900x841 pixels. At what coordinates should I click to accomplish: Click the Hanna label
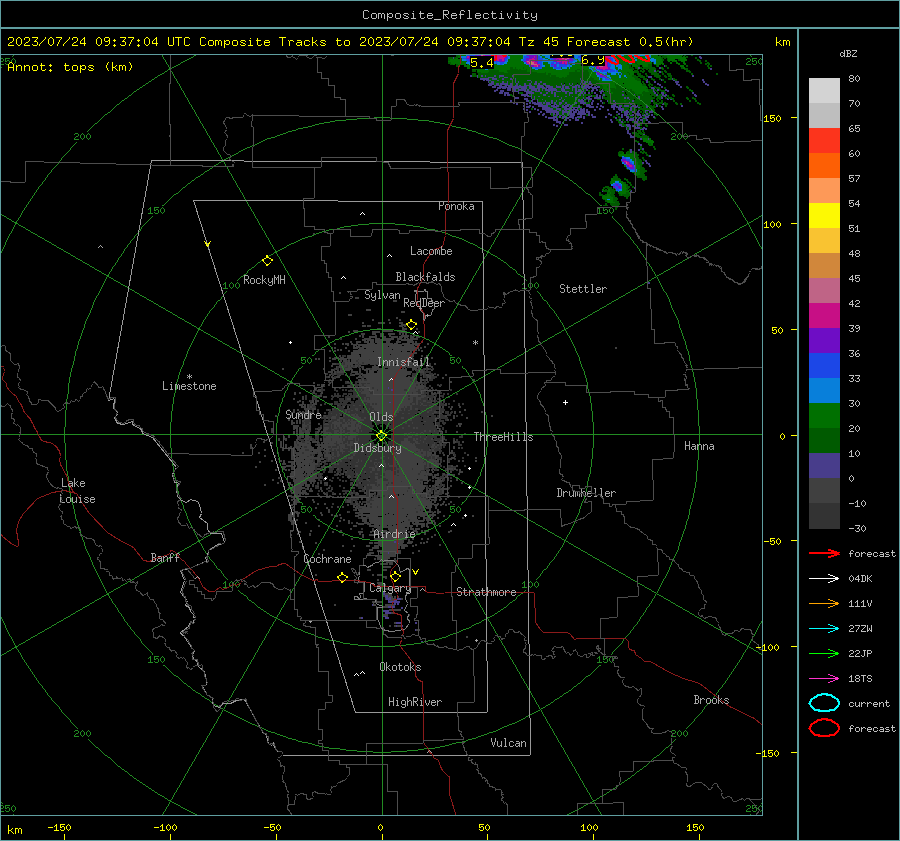[699, 446]
